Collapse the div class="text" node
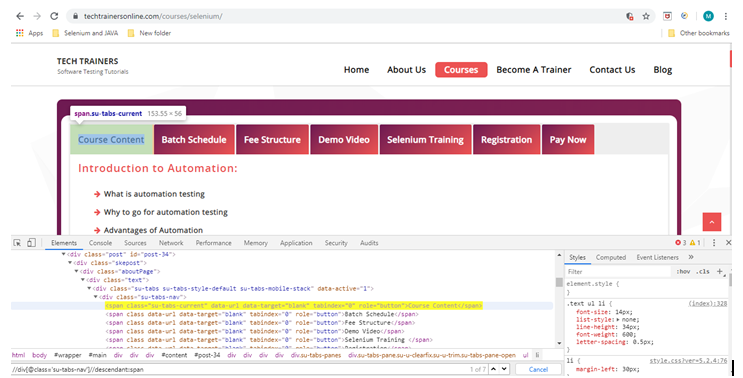Screen dimensions: 743x378 point(83,280)
